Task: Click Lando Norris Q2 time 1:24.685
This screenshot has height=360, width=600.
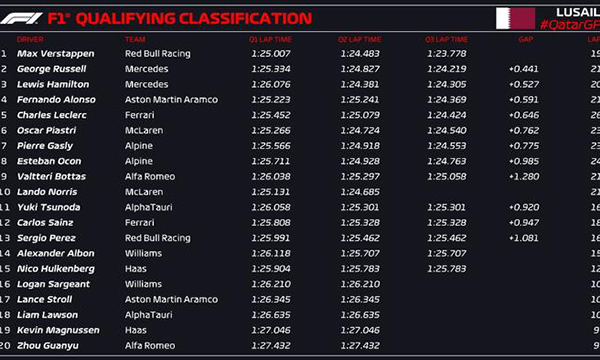Action: coord(360,192)
